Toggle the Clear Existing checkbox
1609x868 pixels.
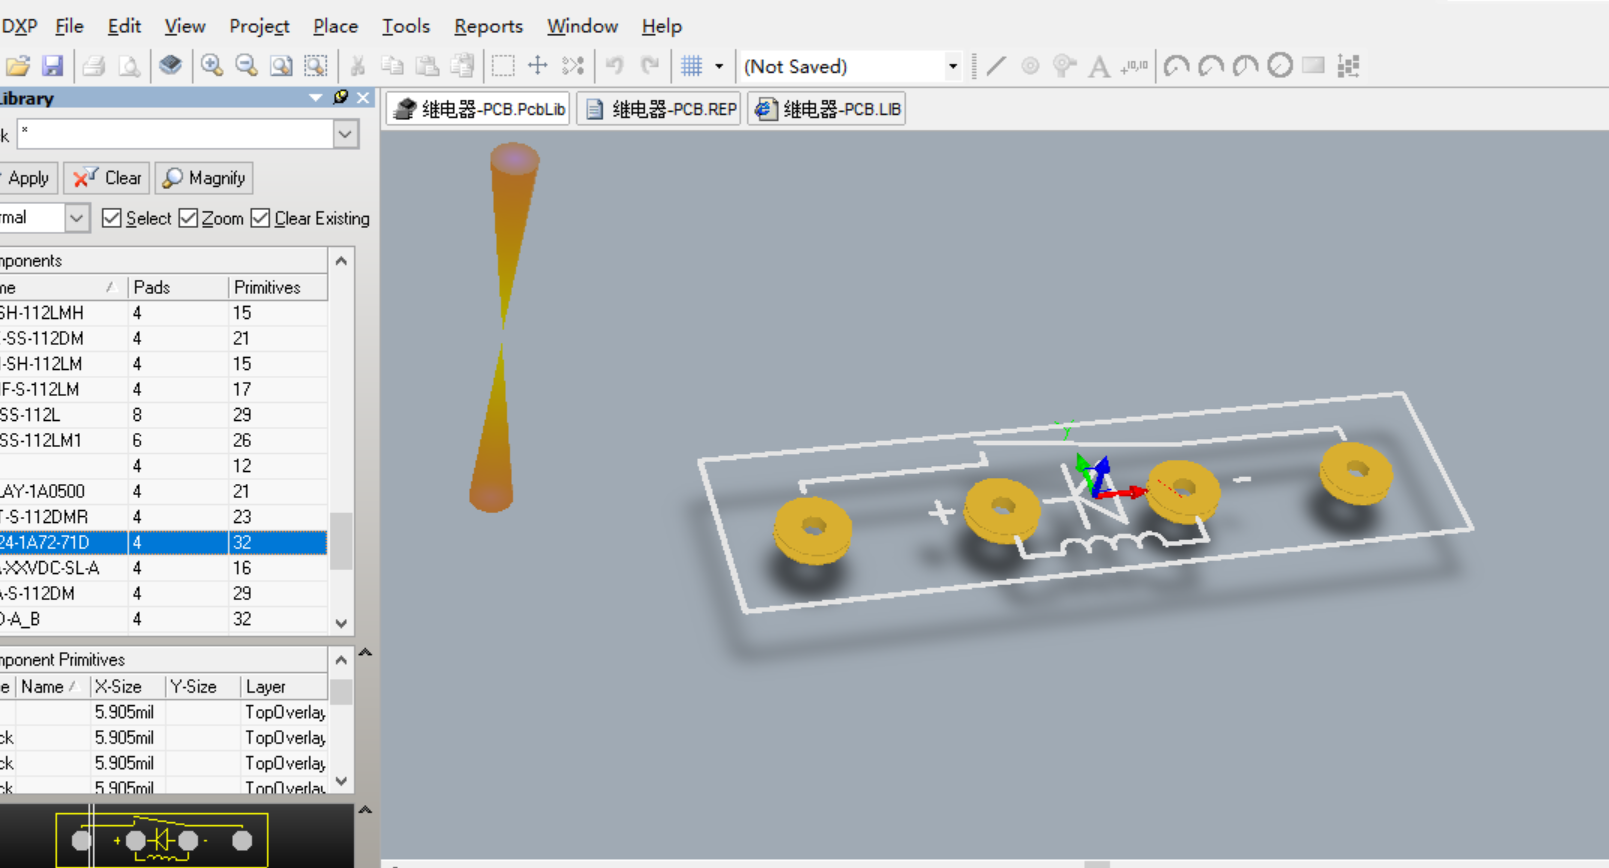coord(260,218)
